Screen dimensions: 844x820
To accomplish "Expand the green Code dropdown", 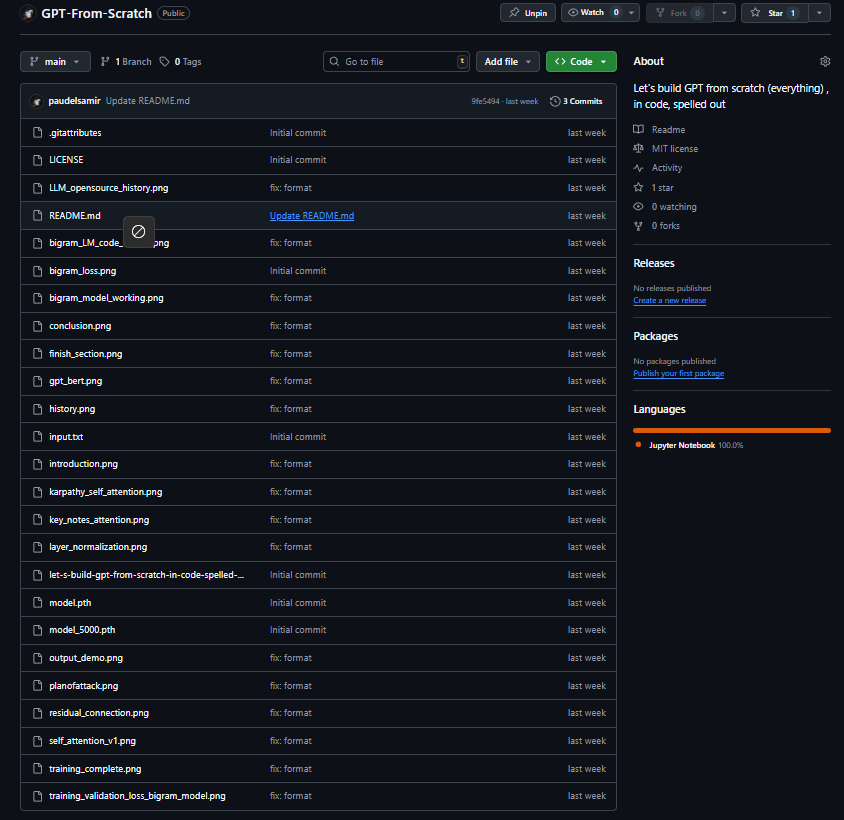I will click(x=581, y=62).
